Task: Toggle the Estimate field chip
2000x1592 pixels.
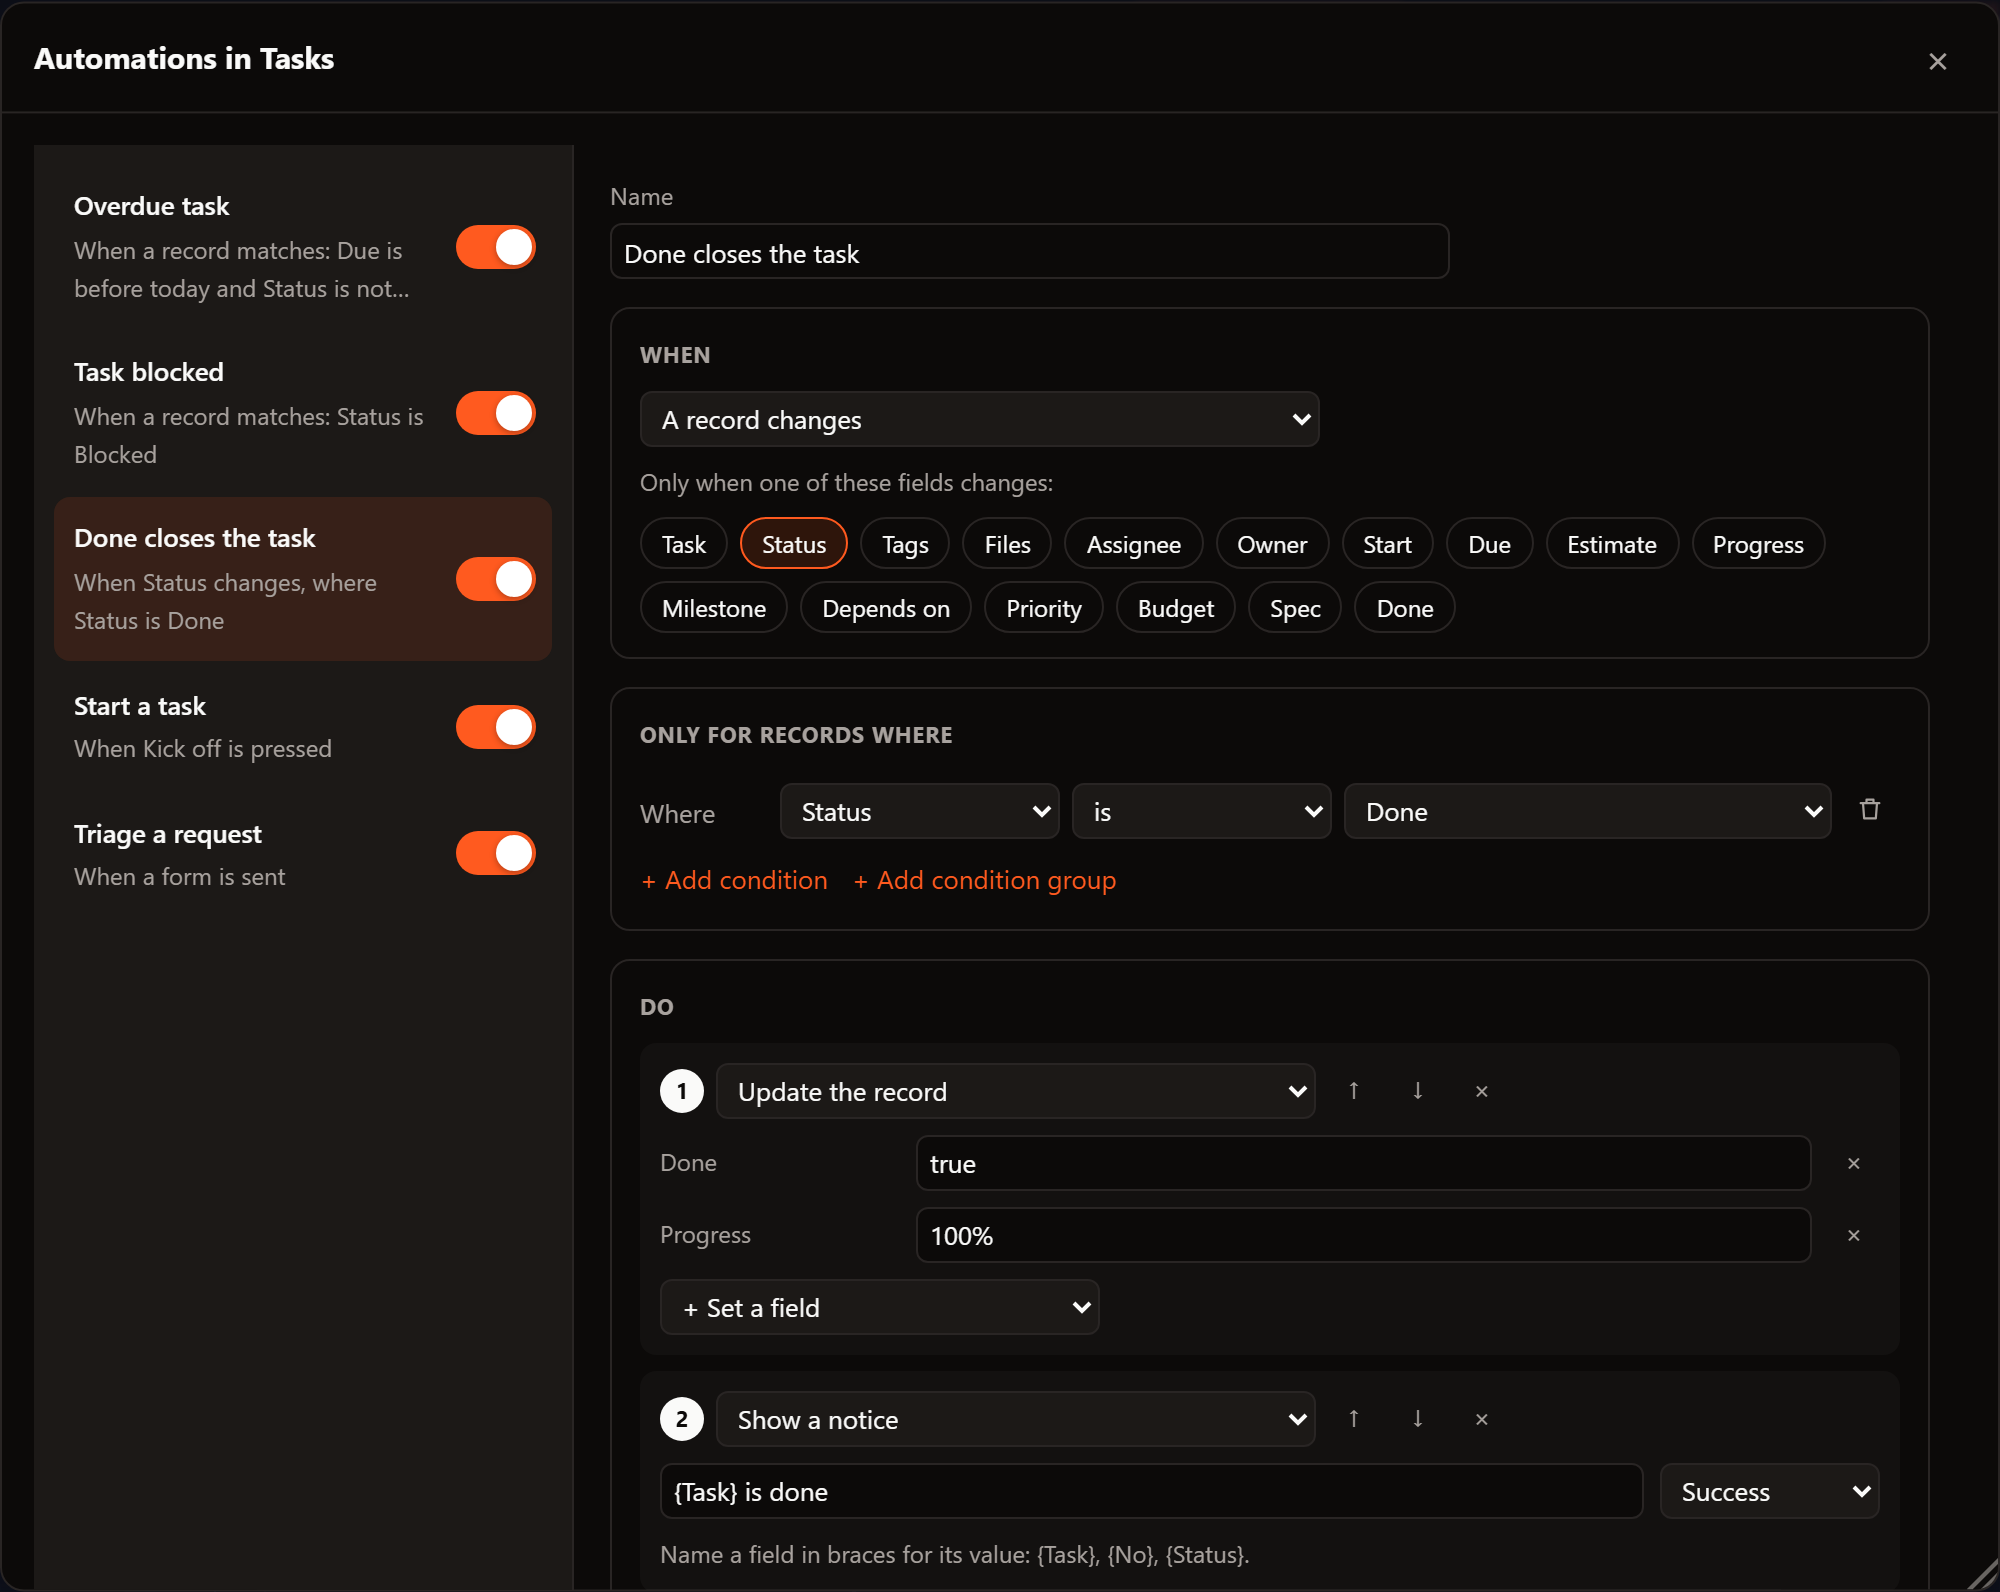Action: click(1611, 544)
